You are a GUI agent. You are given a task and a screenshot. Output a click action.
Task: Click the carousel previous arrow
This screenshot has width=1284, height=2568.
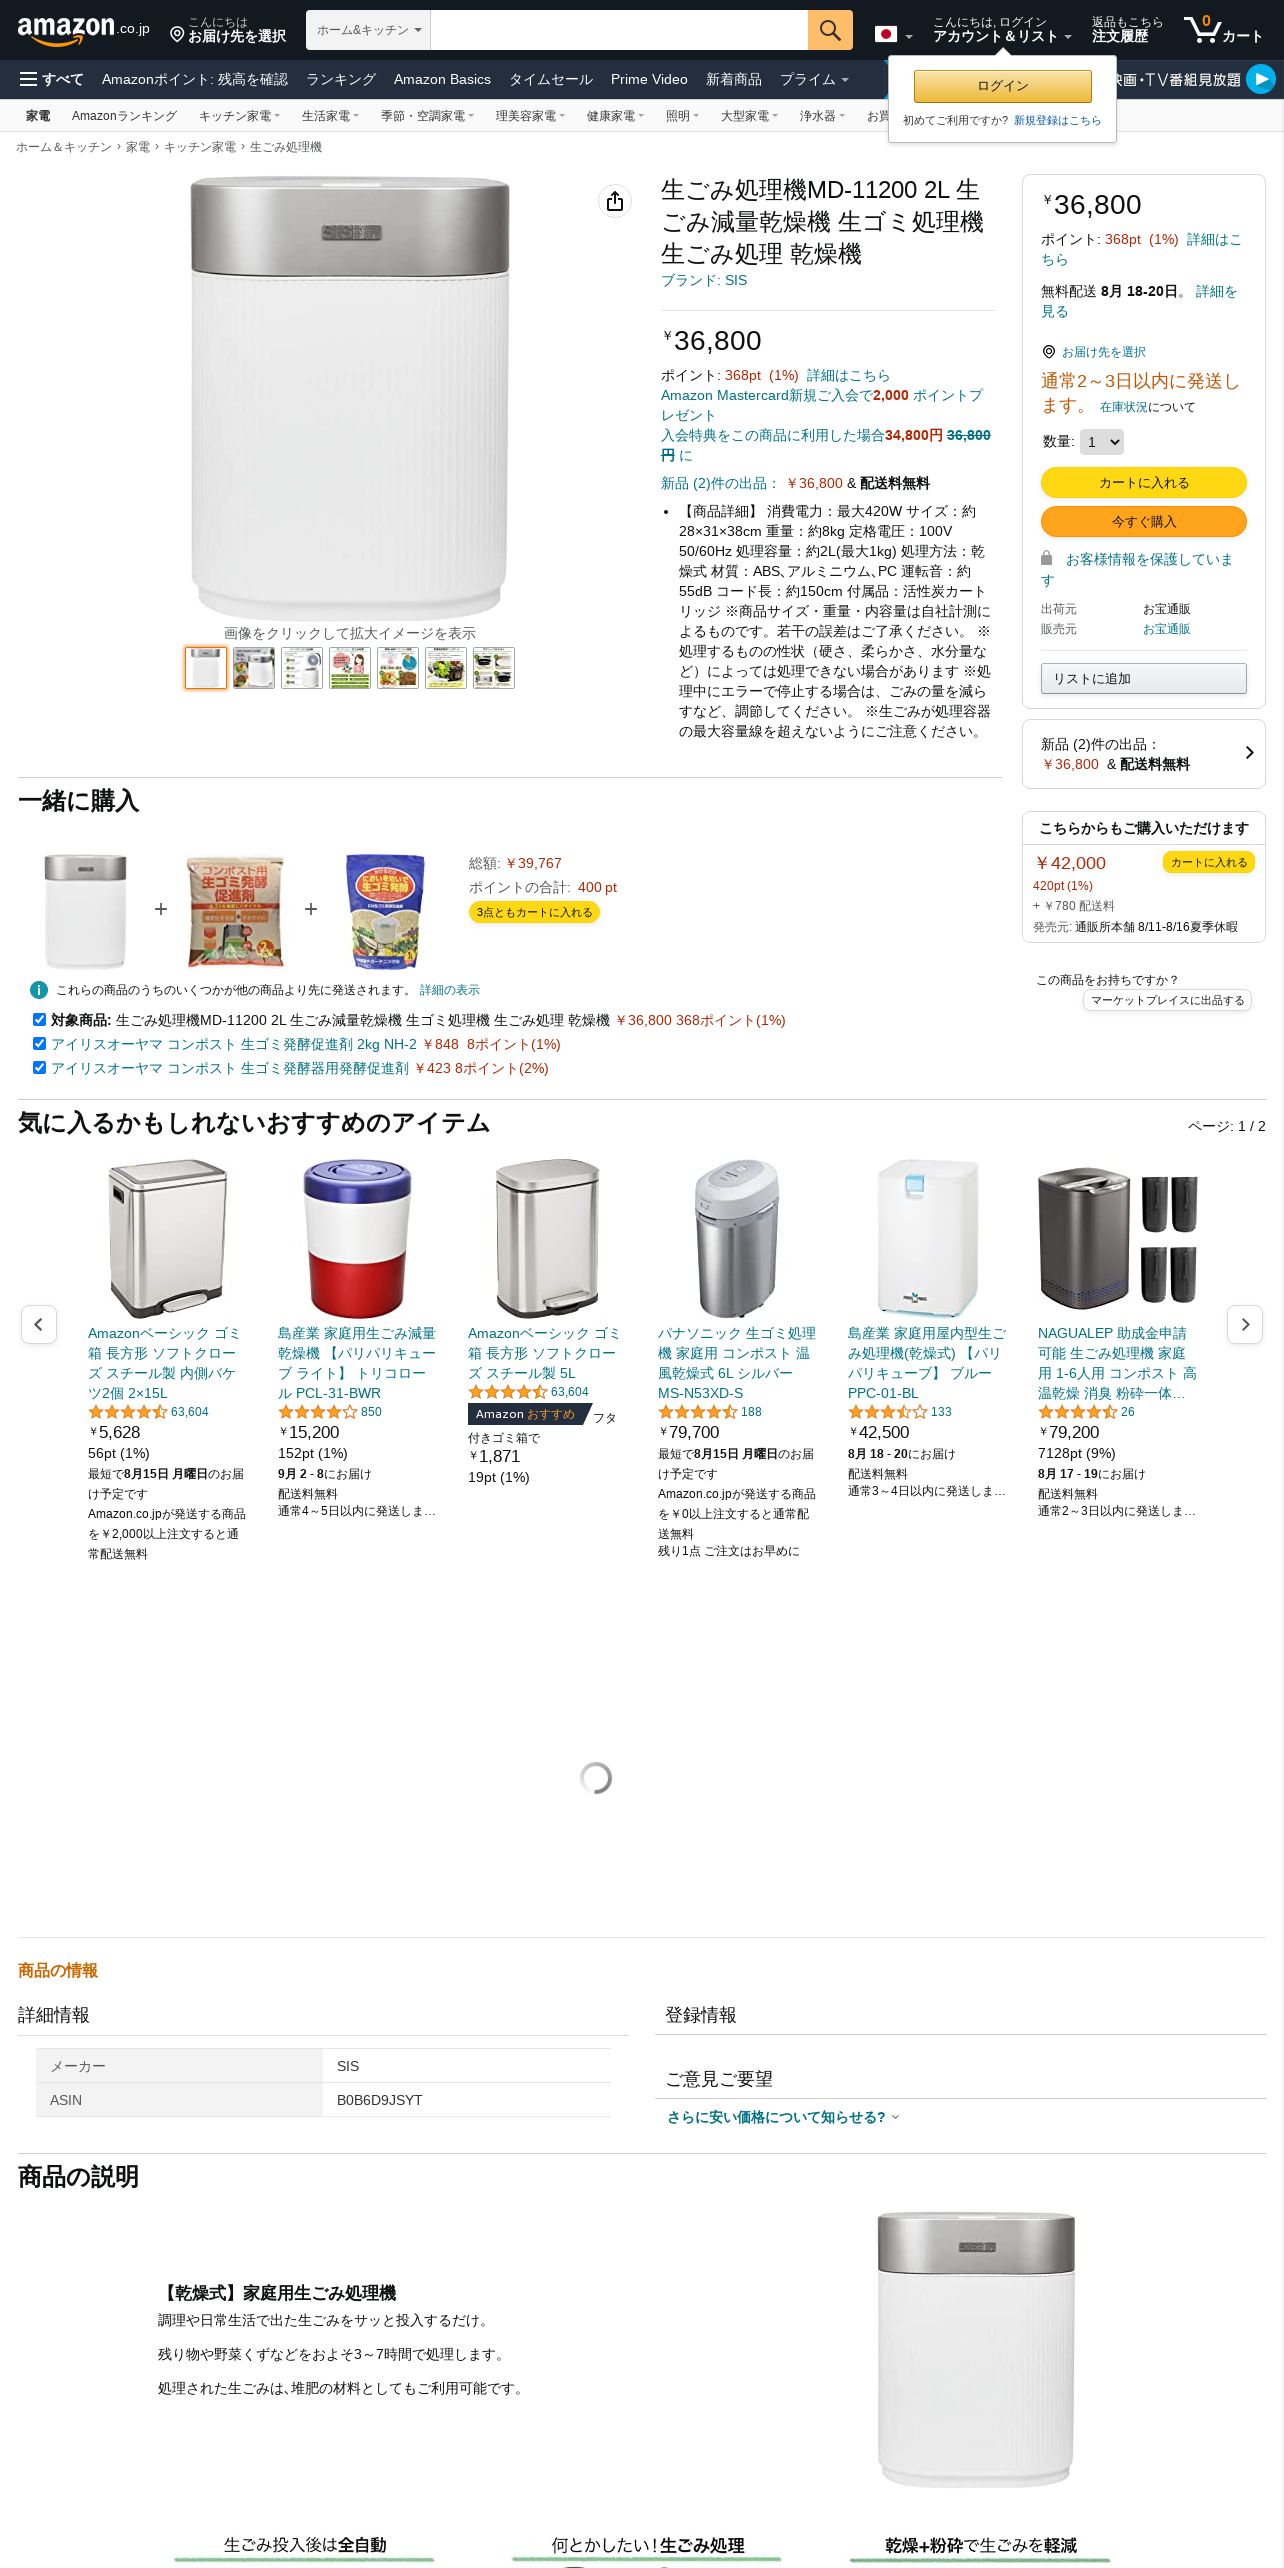[39, 1324]
